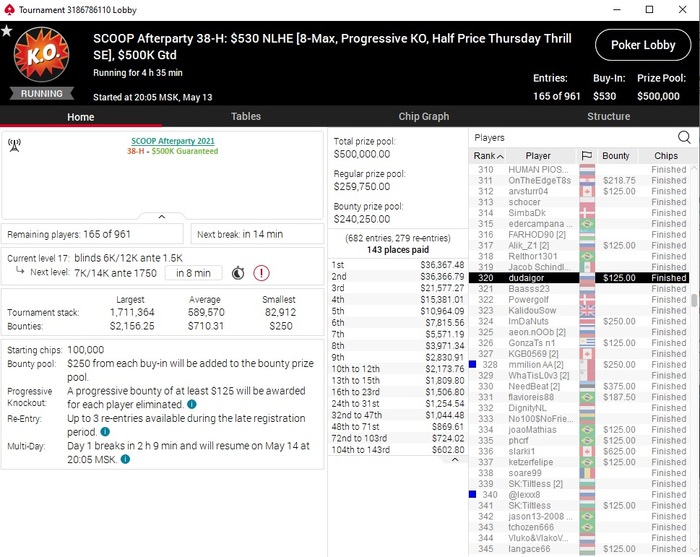Screen dimensions: 700x557
Task: Select player row dudaigor
Action: click(x=579, y=278)
